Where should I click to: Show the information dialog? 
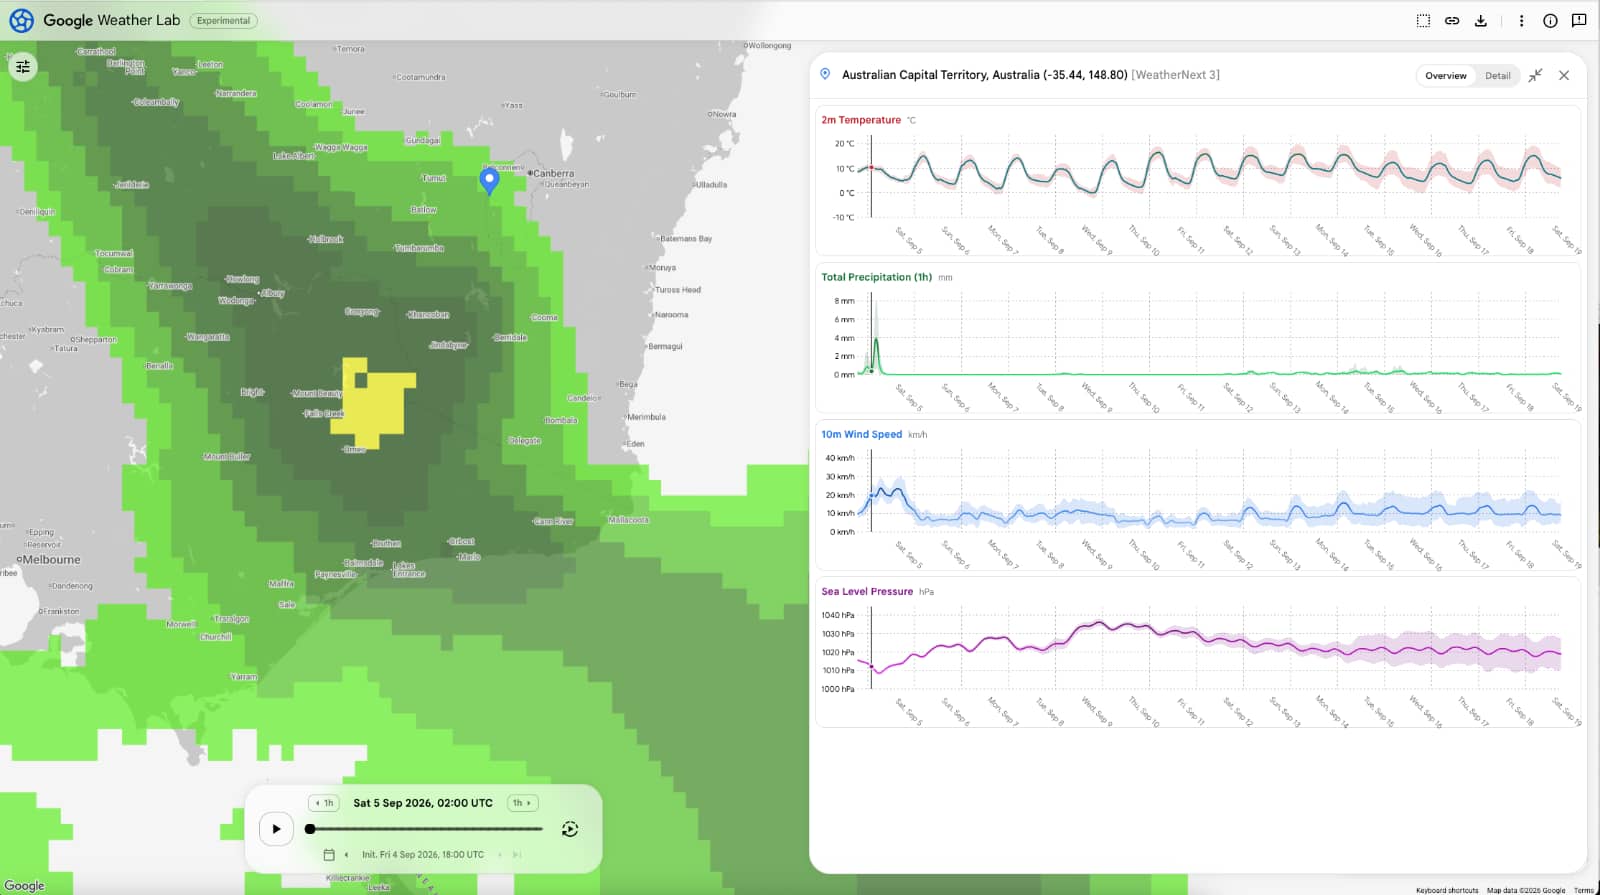[1550, 20]
